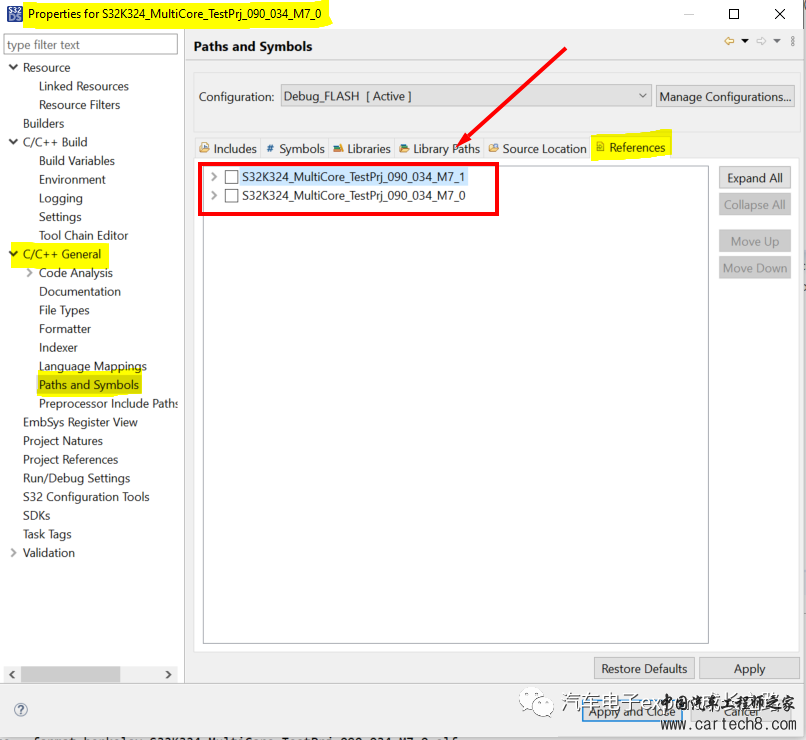Click the left arrow of horizontal scrollbar
806x740 pixels.
click(12, 674)
